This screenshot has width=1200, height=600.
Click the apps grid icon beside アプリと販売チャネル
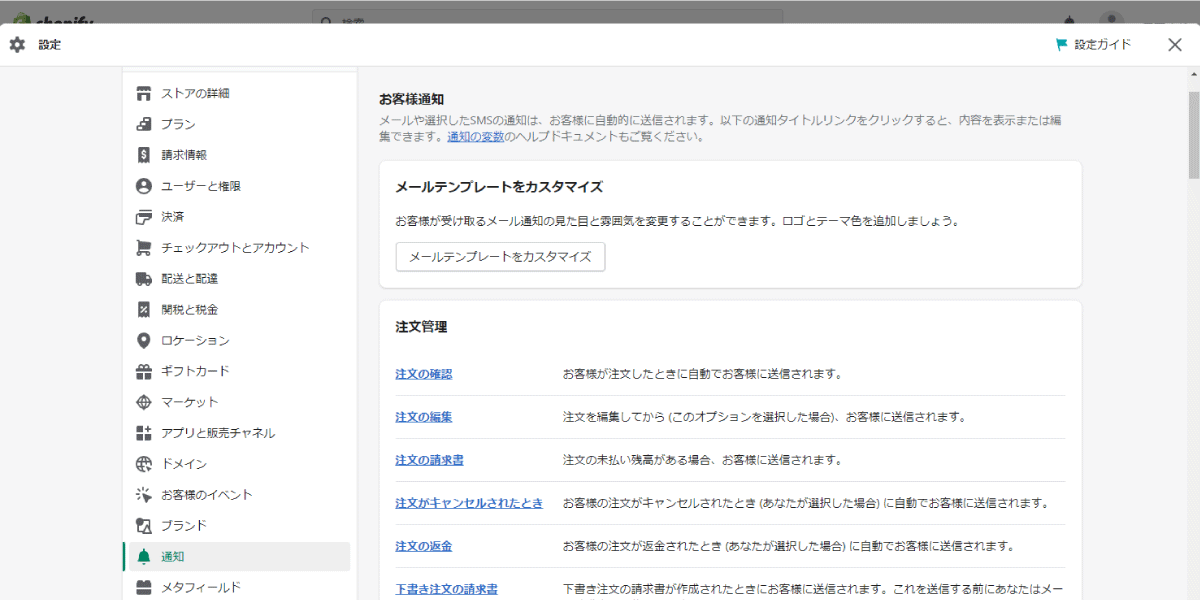(x=144, y=433)
